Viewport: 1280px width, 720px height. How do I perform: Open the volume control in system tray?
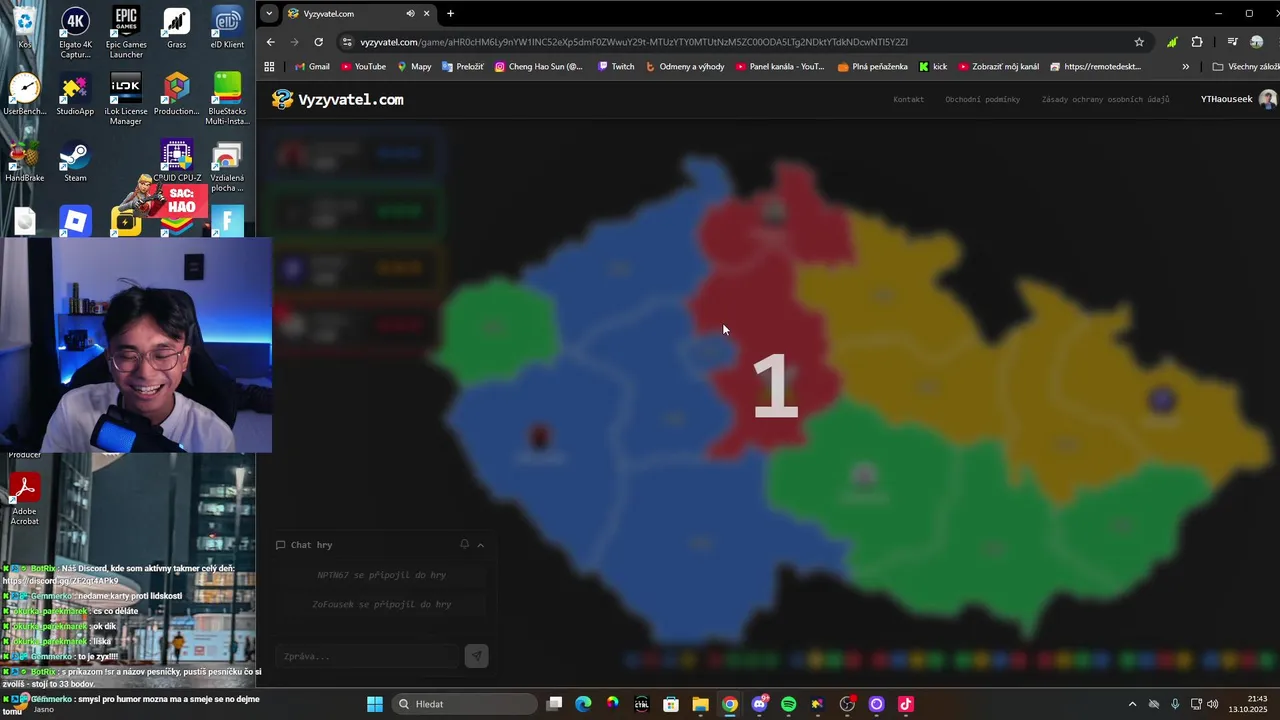pyautogui.click(x=1213, y=704)
